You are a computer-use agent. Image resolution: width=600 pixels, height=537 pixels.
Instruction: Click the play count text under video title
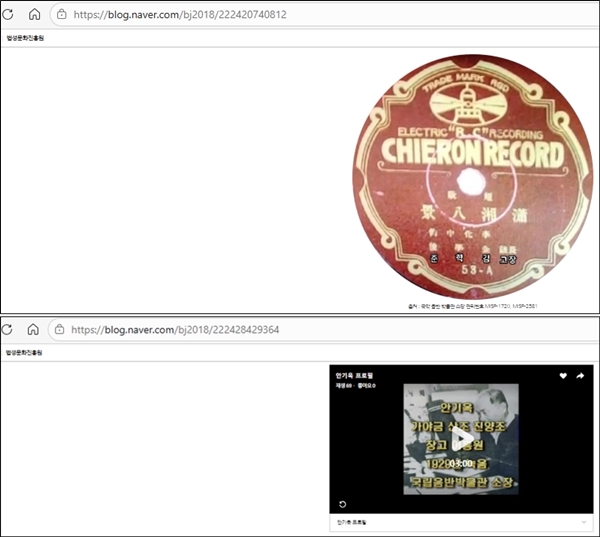(x=355, y=384)
